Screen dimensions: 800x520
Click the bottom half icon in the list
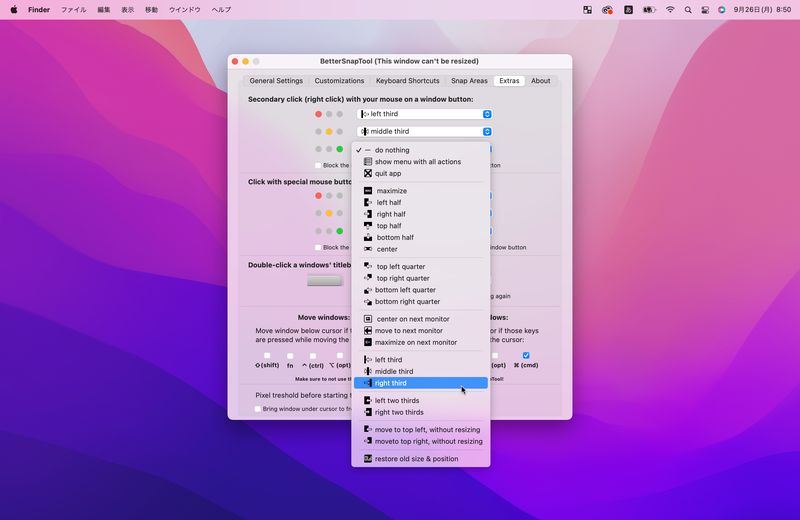pyautogui.click(x=368, y=237)
